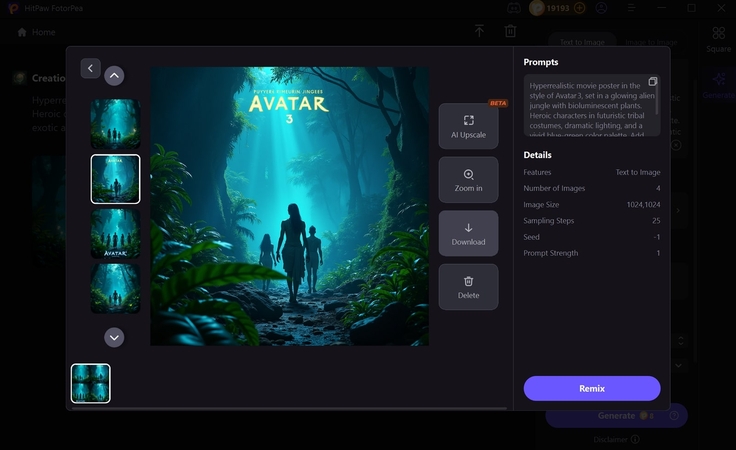Delete the current image
The image size is (736, 450).
click(468, 287)
